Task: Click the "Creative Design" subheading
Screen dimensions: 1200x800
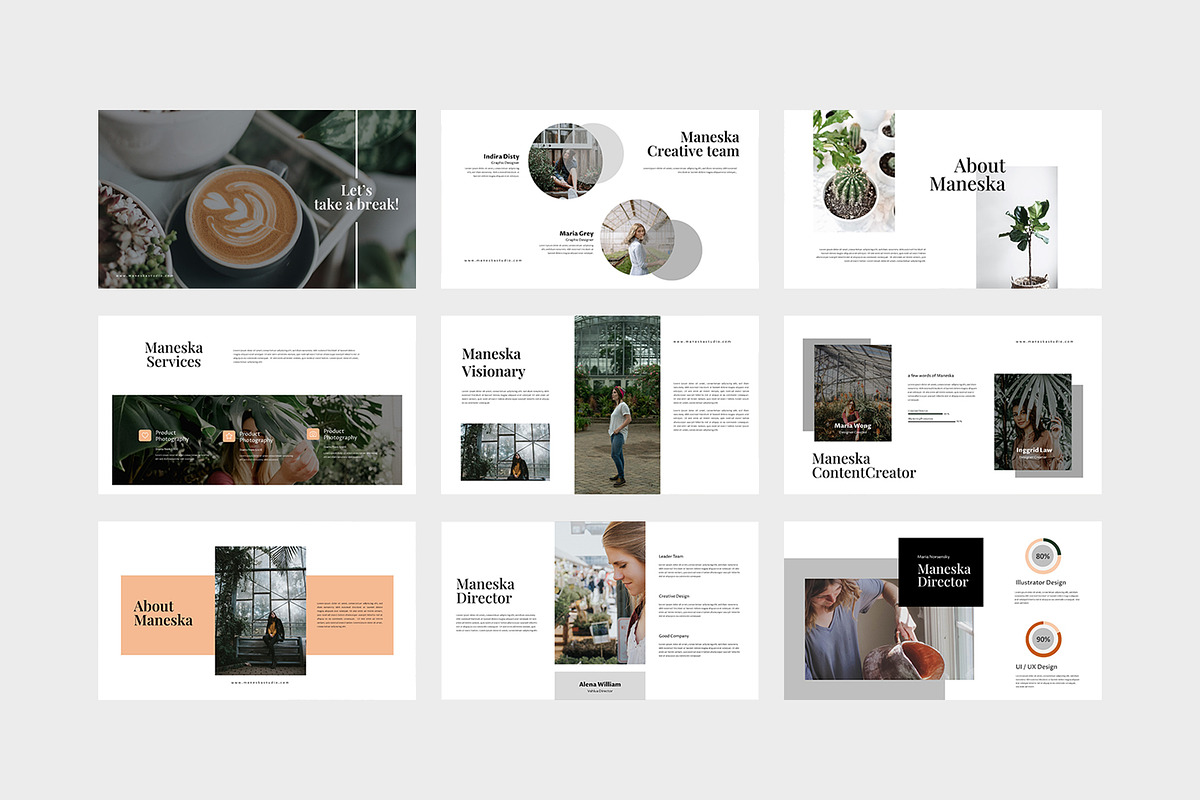Action: pos(674,596)
